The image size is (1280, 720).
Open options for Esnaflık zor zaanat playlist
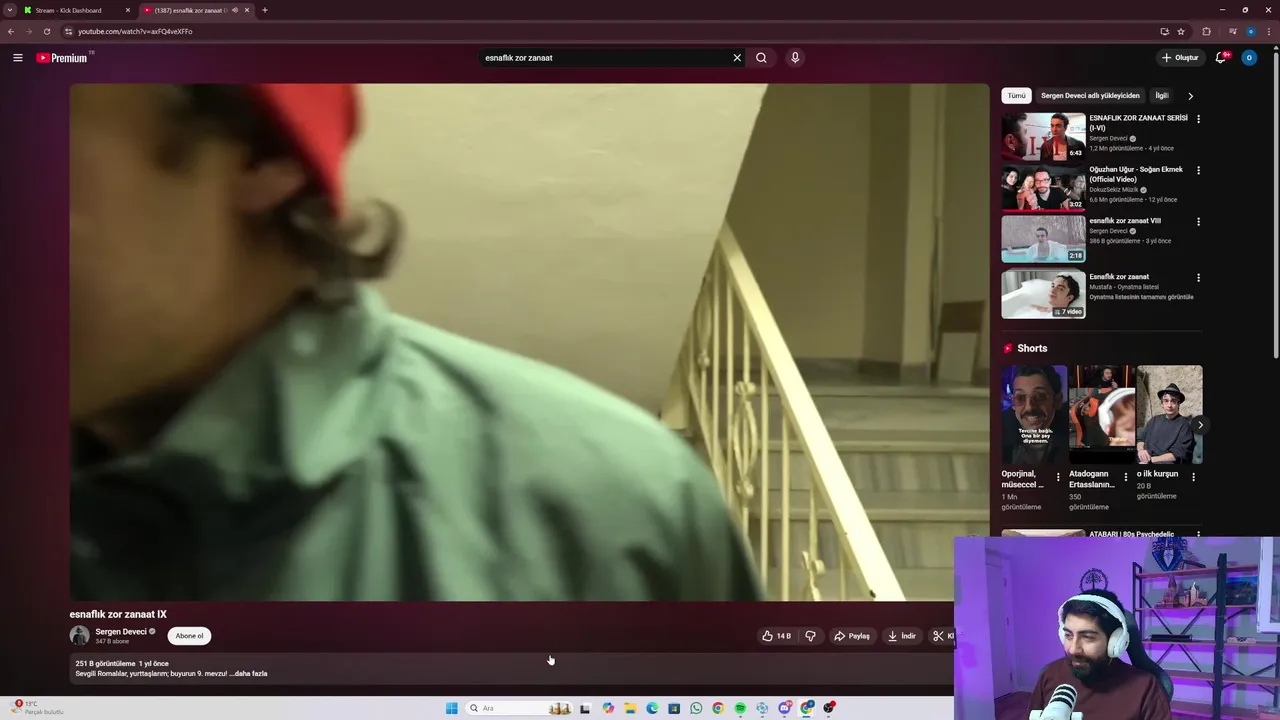click(1198, 278)
